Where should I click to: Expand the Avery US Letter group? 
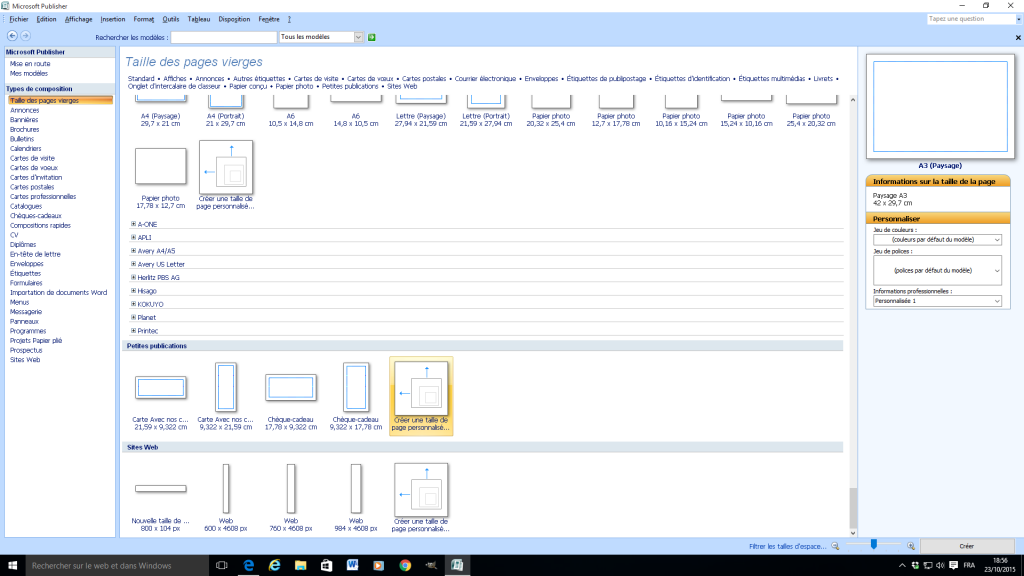click(133, 264)
